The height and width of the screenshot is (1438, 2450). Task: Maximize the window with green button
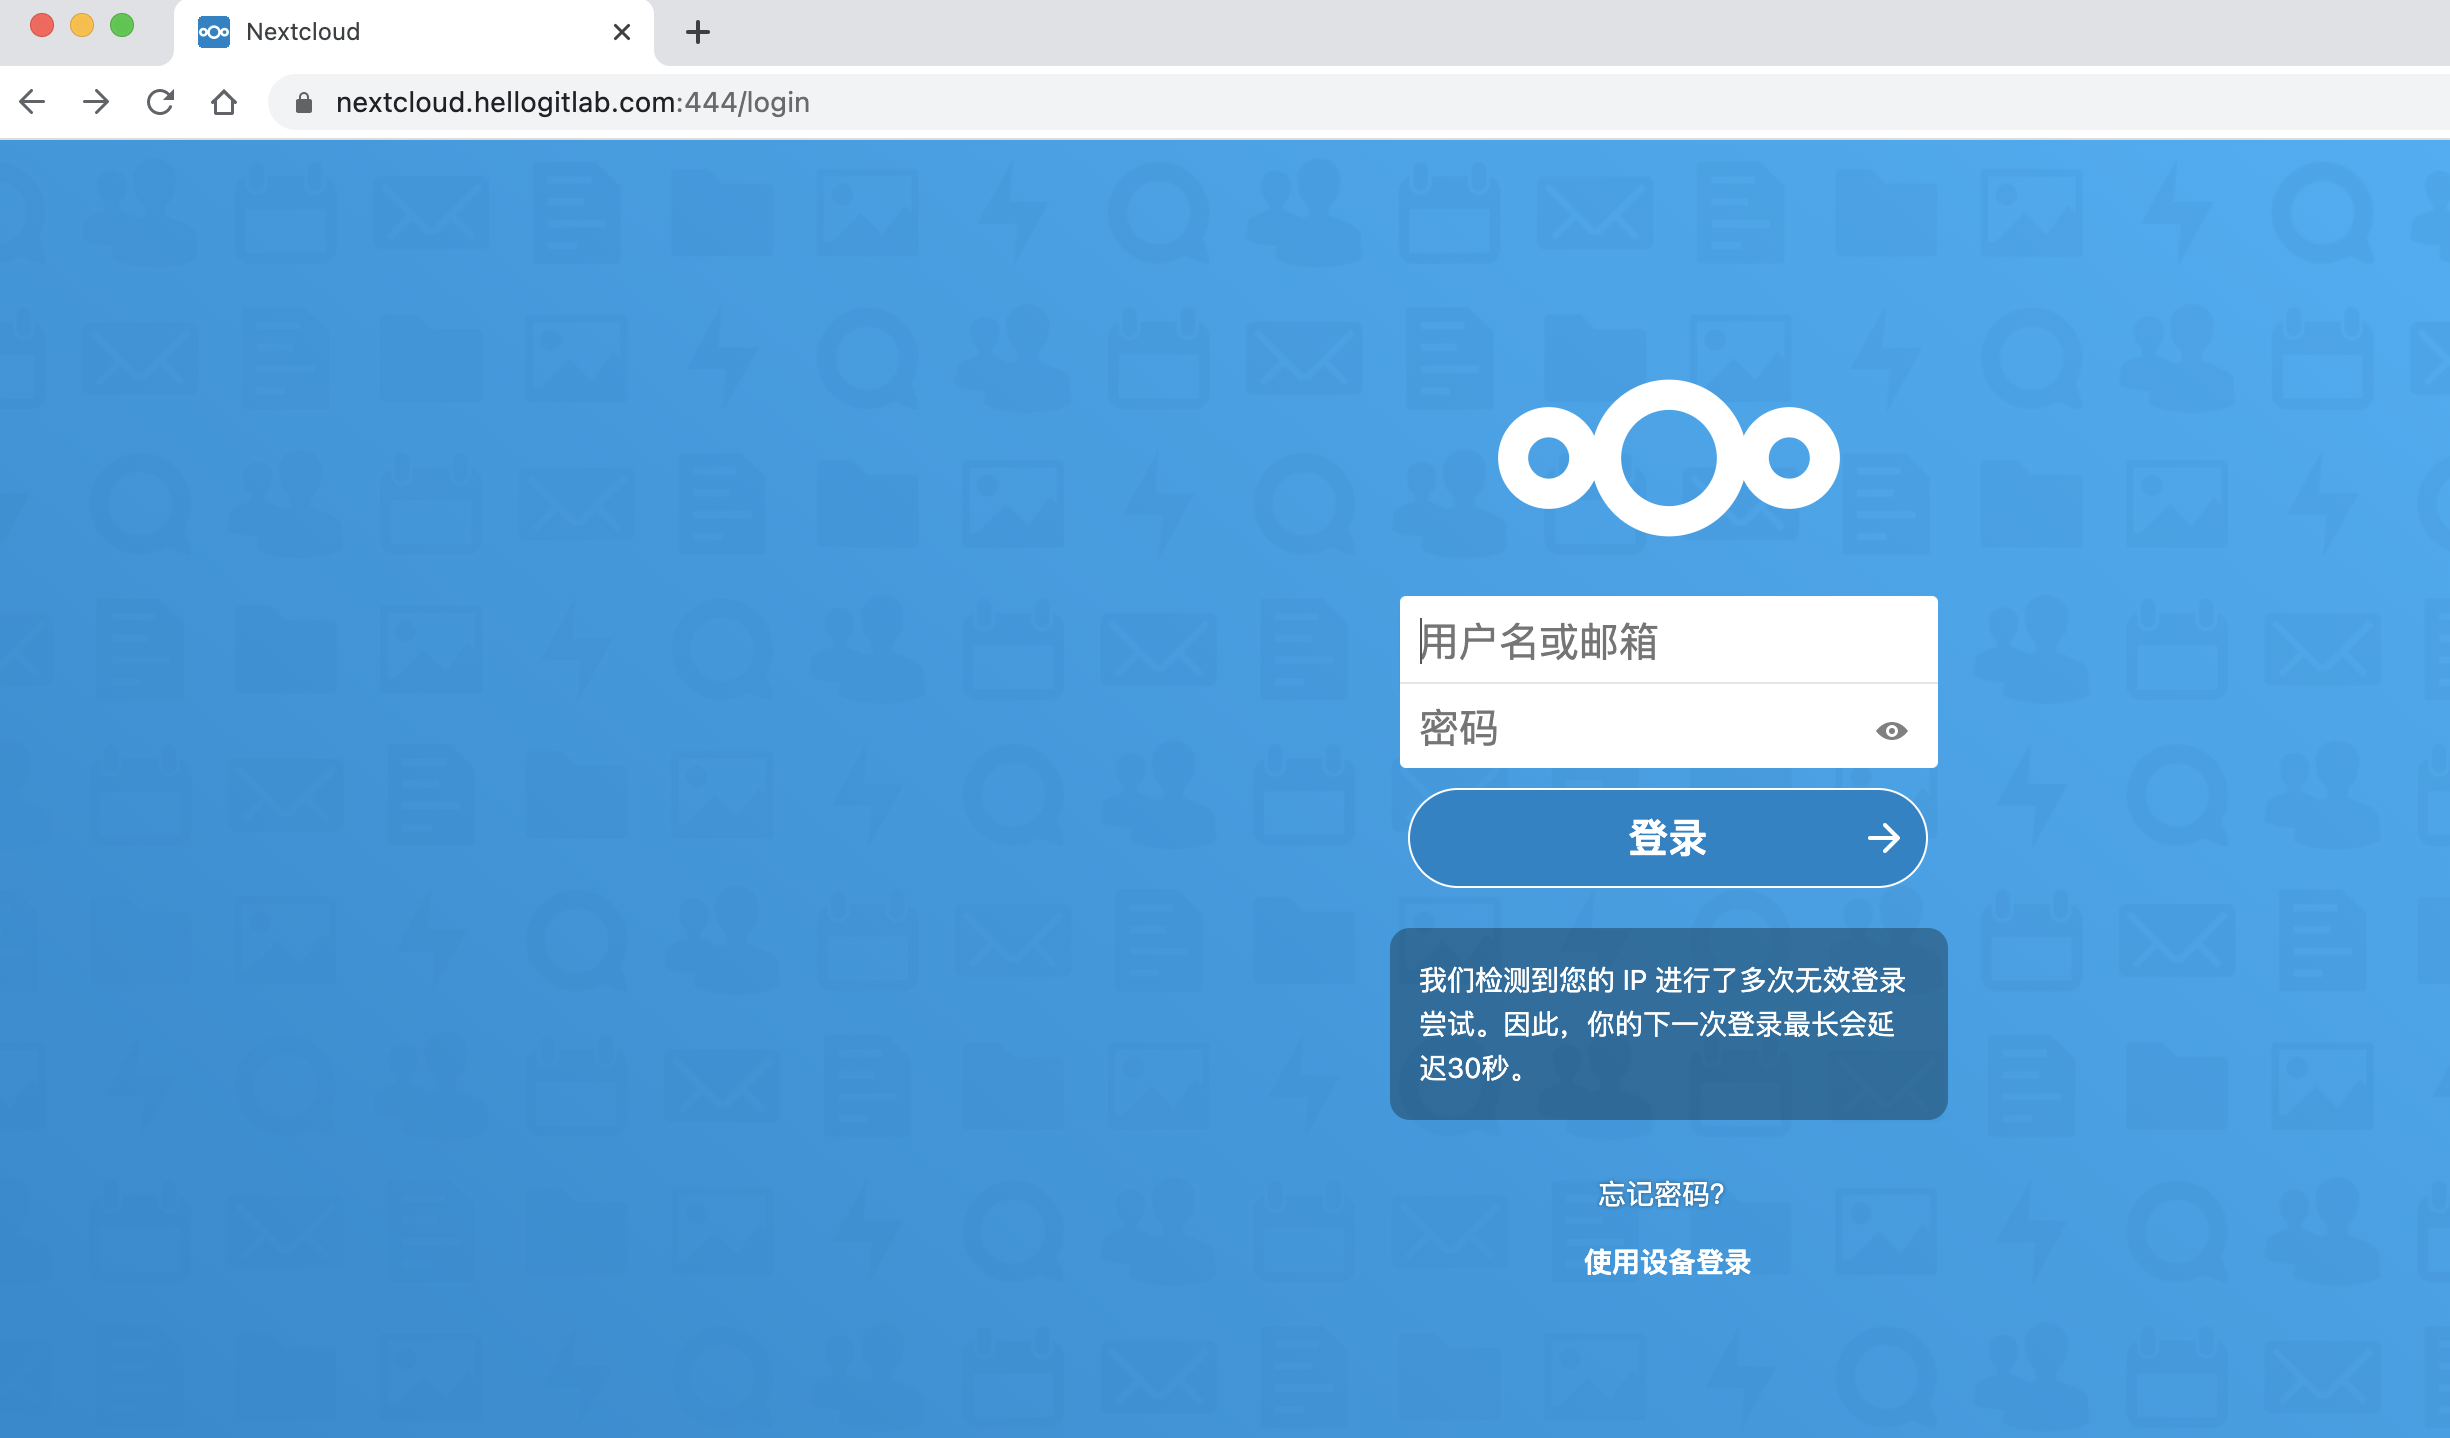point(122,25)
